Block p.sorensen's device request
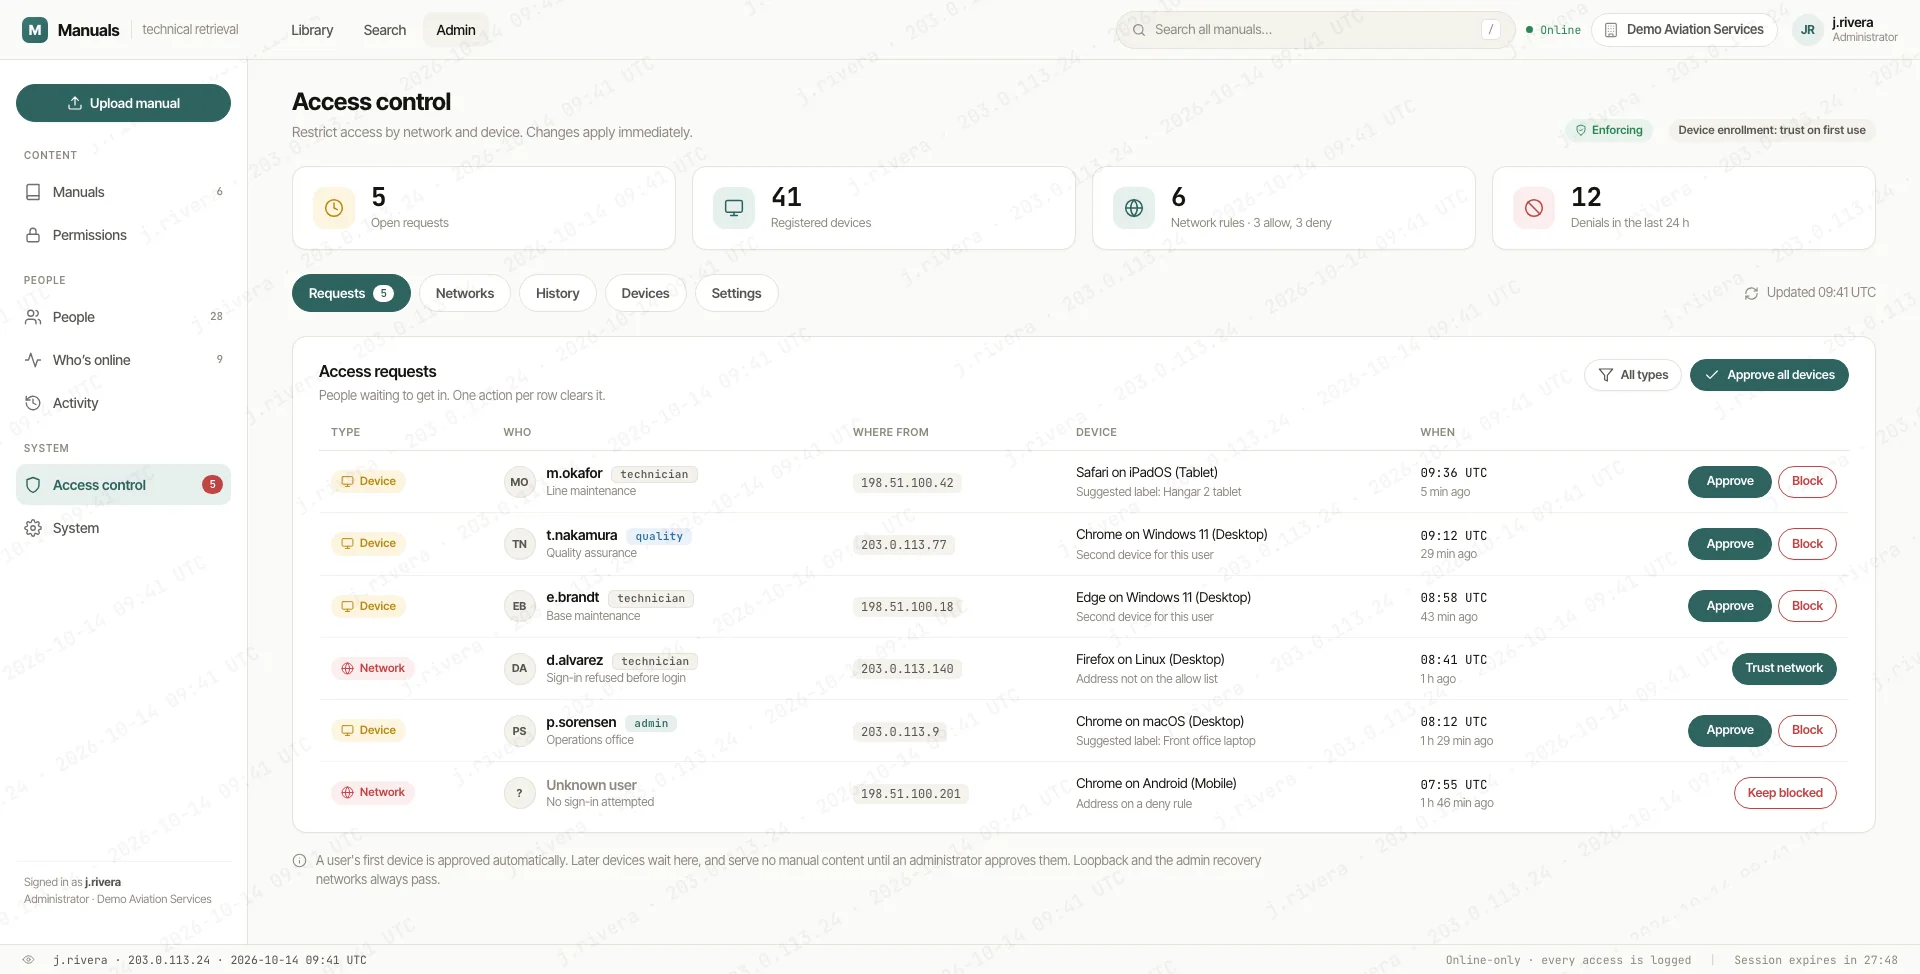1920x974 pixels. pos(1807,731)
